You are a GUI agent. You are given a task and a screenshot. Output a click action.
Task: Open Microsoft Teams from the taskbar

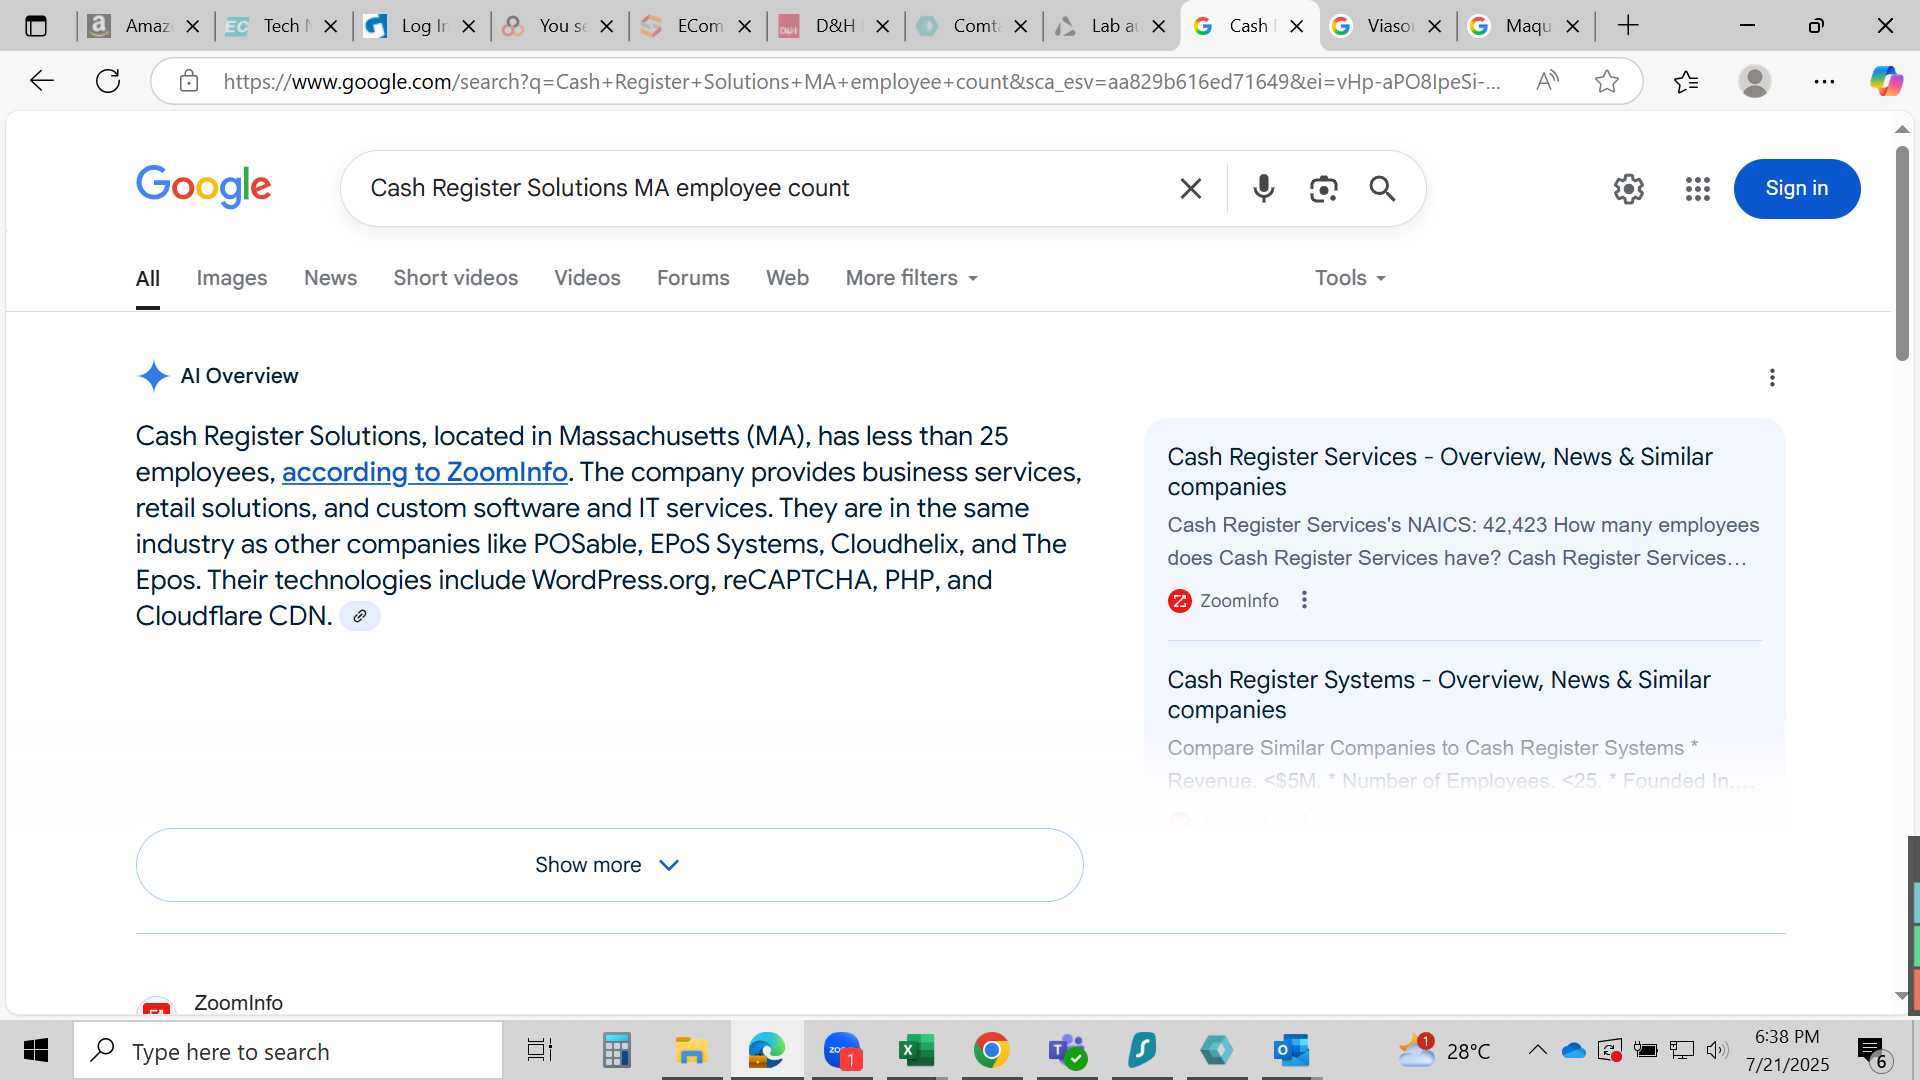point(1067,1050)
